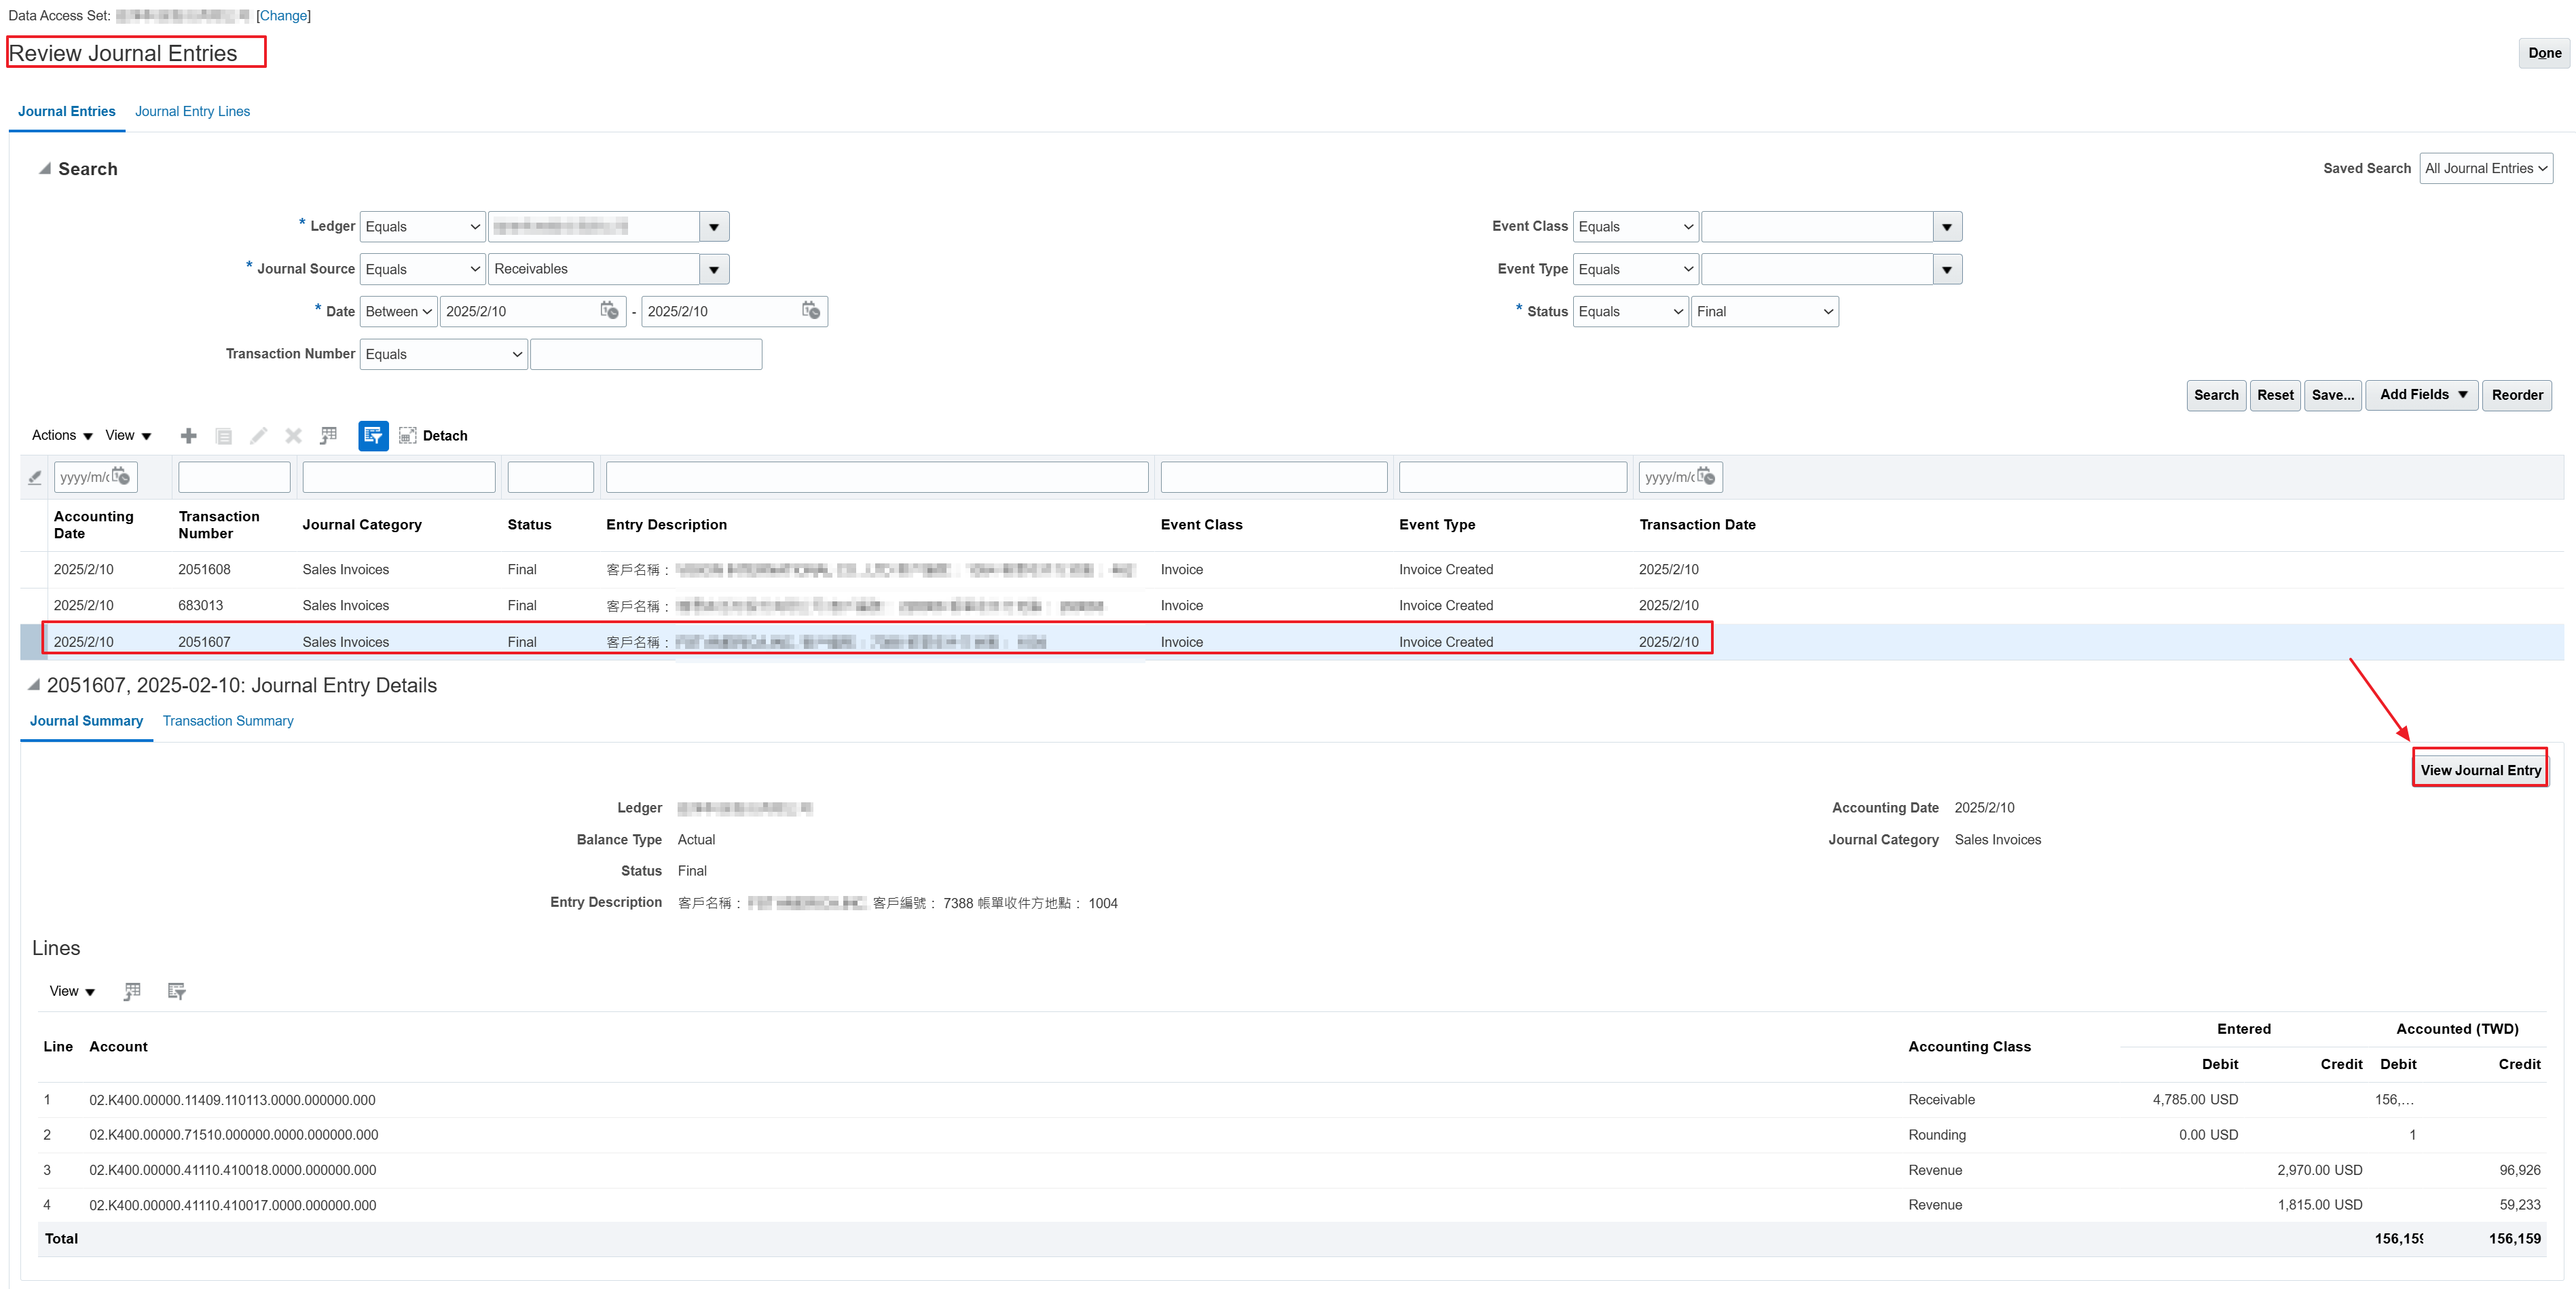Collapse the Search section

click(45, 168)
